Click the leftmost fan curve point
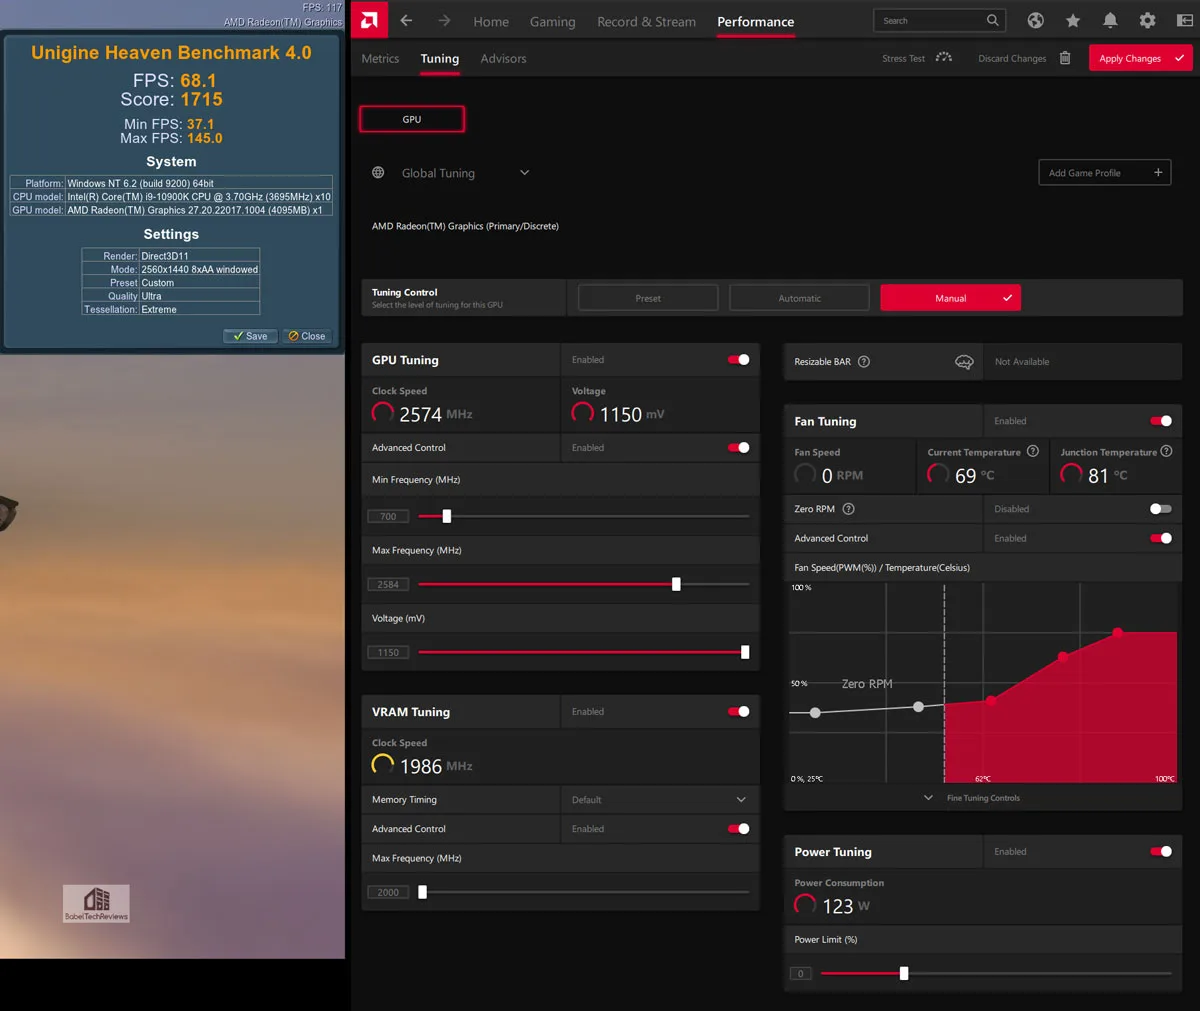 click(816, 713)
